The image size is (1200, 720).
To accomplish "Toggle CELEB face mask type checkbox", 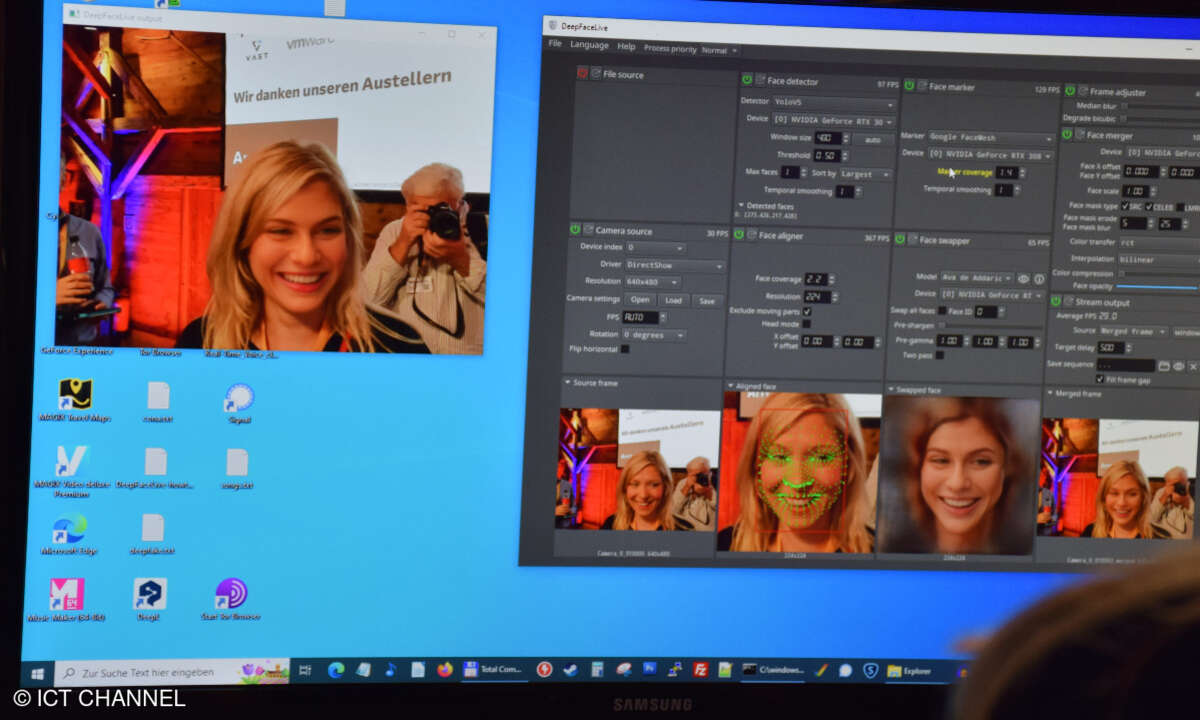I will click(x=1150, y=207).
